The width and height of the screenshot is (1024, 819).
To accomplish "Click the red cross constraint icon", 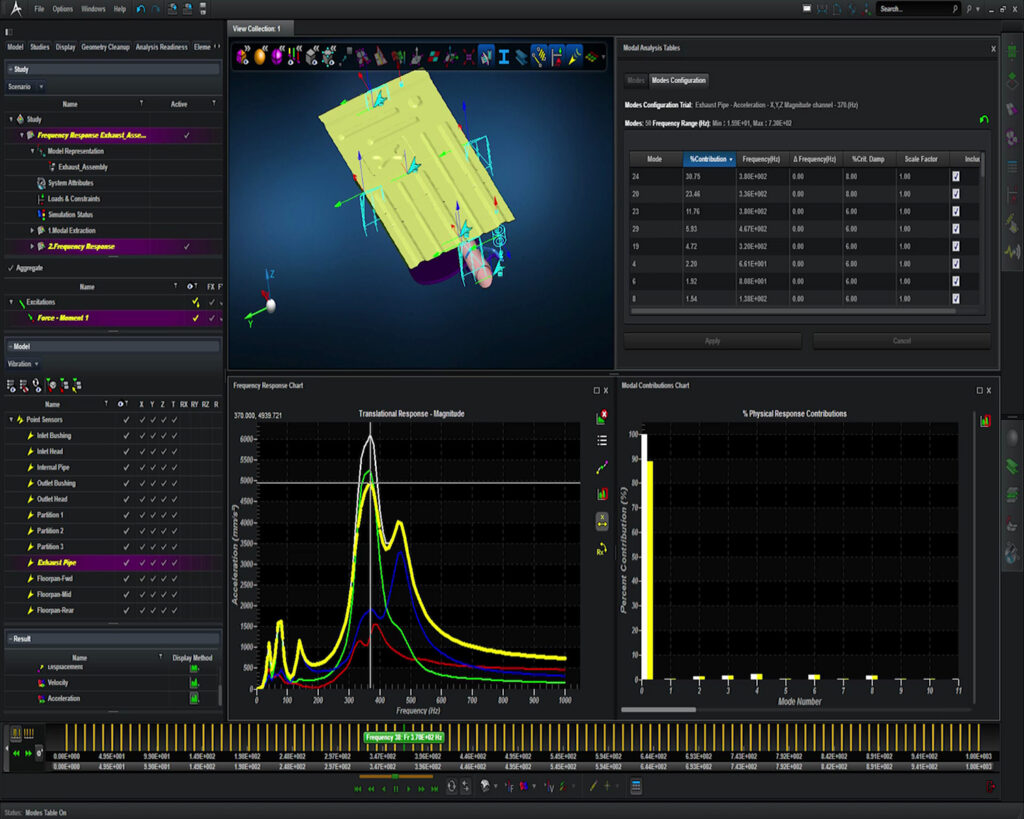I will pyautogui.click(x=468, y=57).
